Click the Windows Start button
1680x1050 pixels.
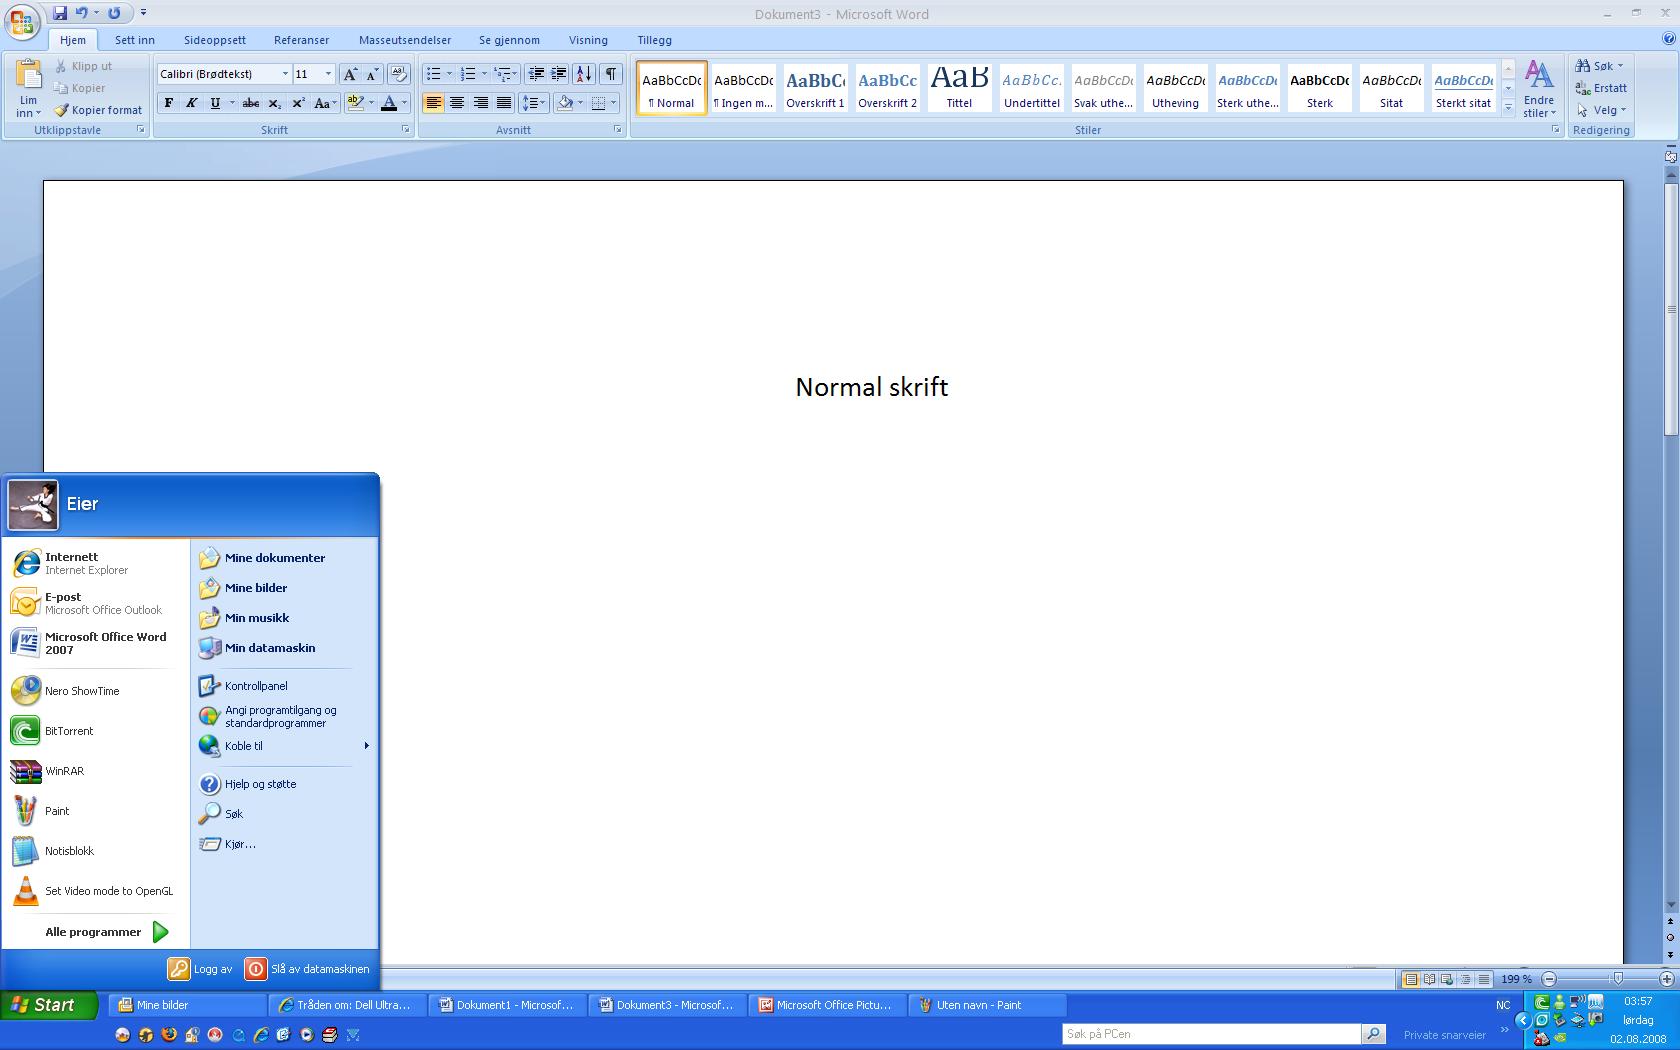(x=49, y=1005)
